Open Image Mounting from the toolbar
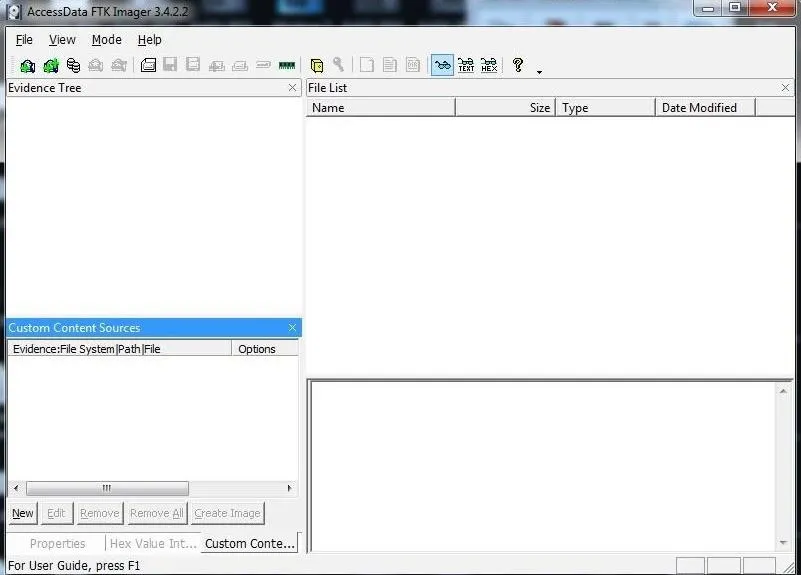The width and height of the screenshot is (801, 575). coord(74,65)
